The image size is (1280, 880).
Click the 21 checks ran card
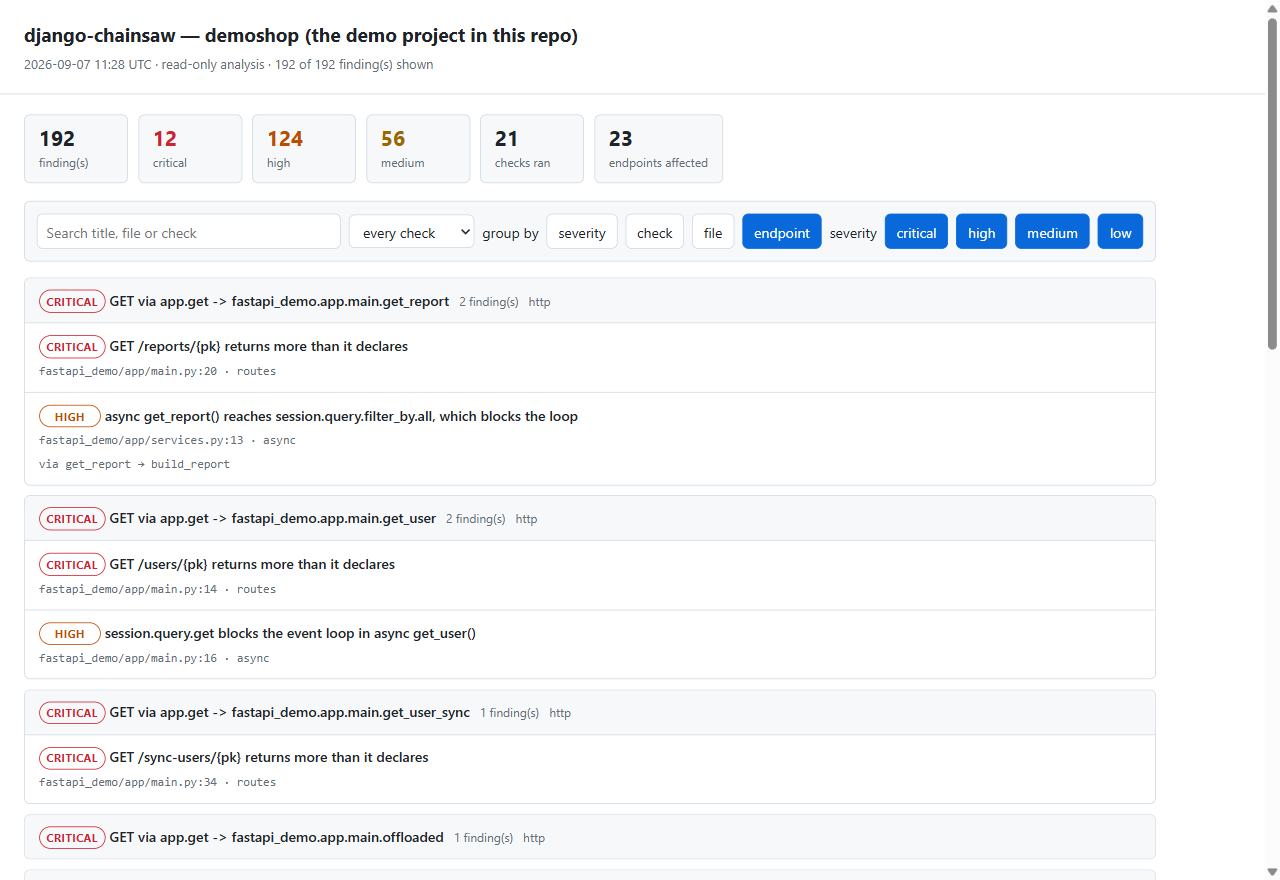coord(532,149)
